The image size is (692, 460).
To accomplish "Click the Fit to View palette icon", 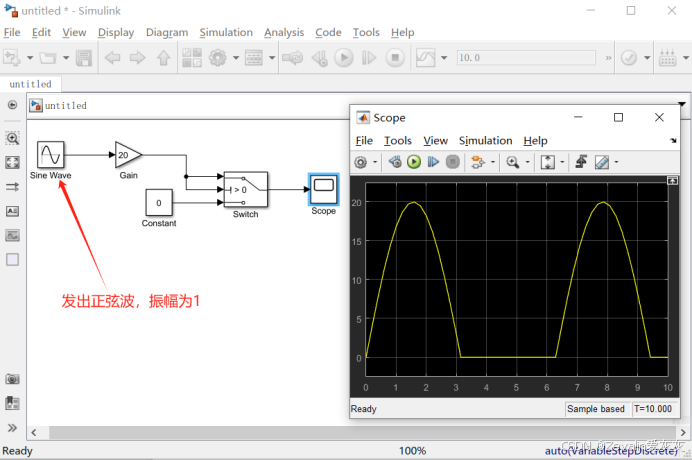I will click(x=12, y=162).
